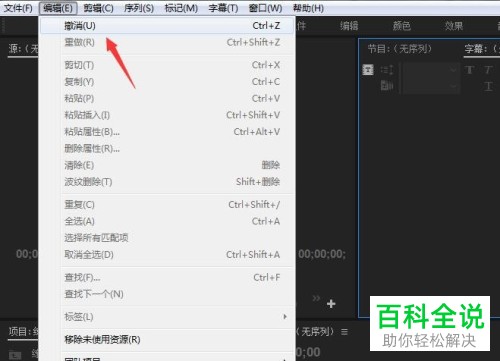500x361 pixels.
Task: Click the caption layout icon below list icon
Action: [x=387, y=86]
